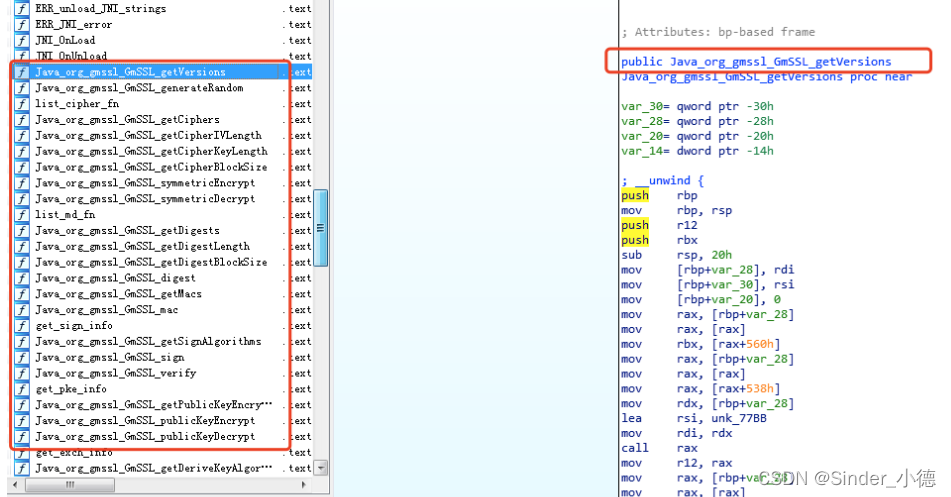Click vertical scrollbar thumb in functions list

point(320,228)
